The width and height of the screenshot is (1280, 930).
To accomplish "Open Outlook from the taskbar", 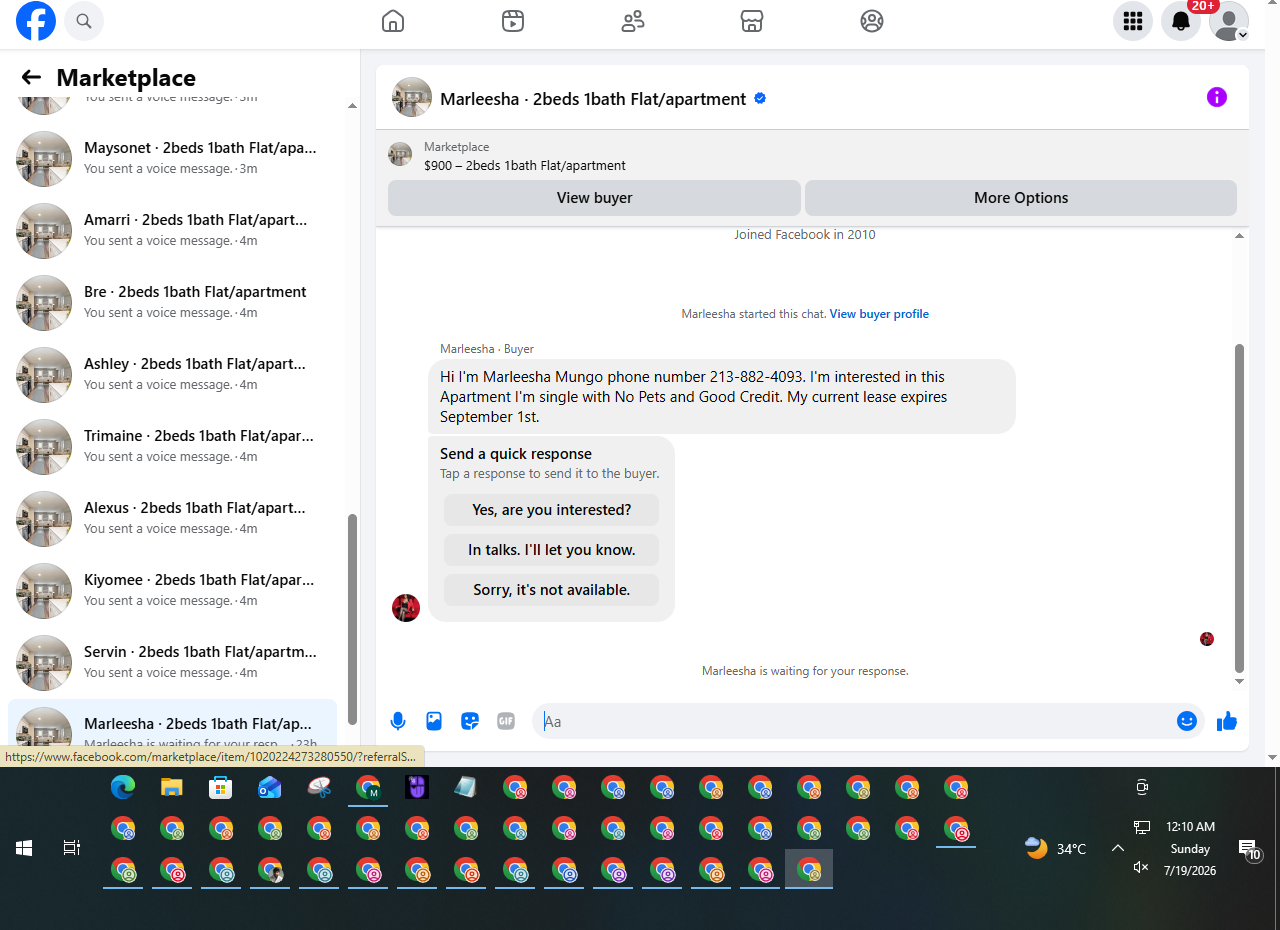I will coord(270,788).
